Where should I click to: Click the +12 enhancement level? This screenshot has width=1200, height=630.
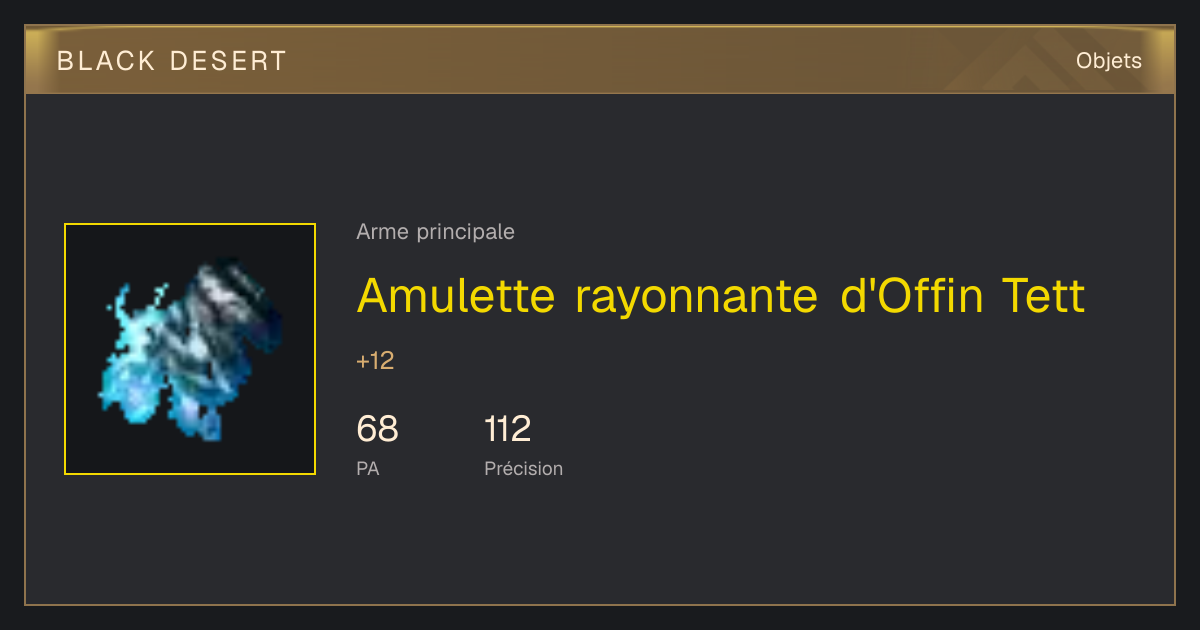(375, 361)
